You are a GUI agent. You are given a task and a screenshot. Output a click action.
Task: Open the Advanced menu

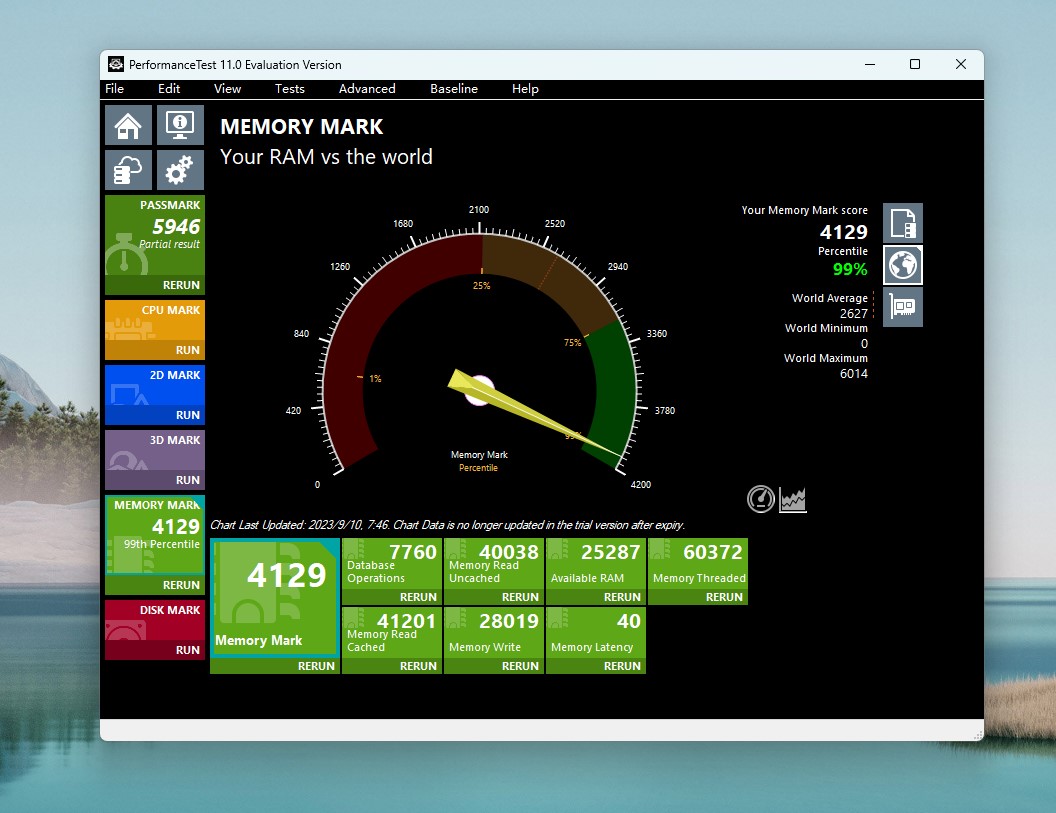tap(367, 89)
